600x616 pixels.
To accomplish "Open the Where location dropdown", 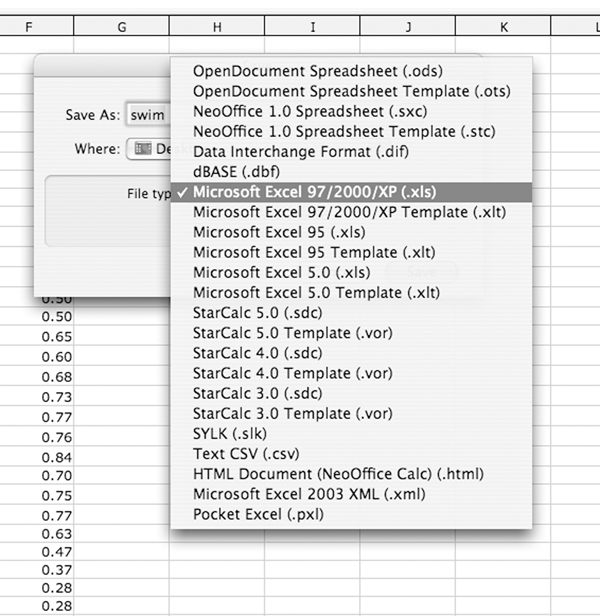I will coord(148,149).
